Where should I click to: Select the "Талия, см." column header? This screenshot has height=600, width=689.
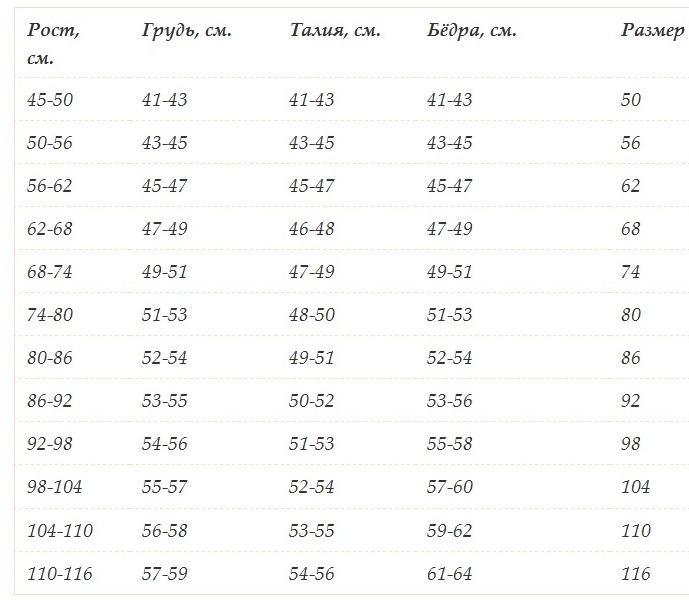334,31
